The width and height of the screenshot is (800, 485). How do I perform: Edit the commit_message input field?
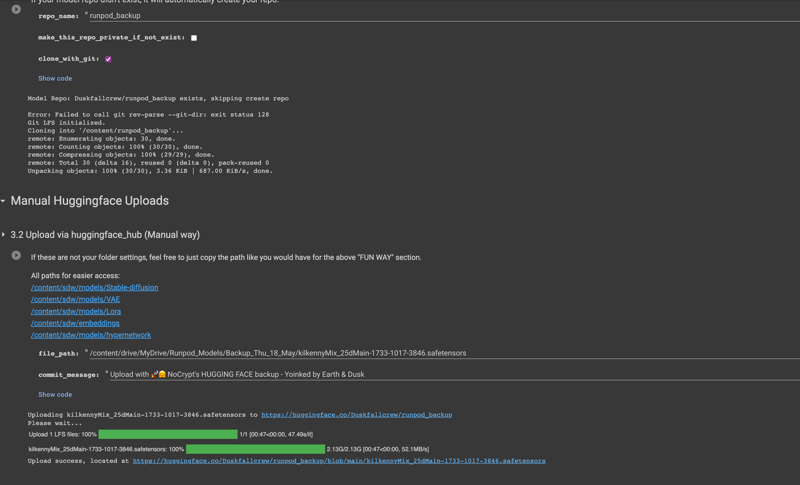point(454,375)
